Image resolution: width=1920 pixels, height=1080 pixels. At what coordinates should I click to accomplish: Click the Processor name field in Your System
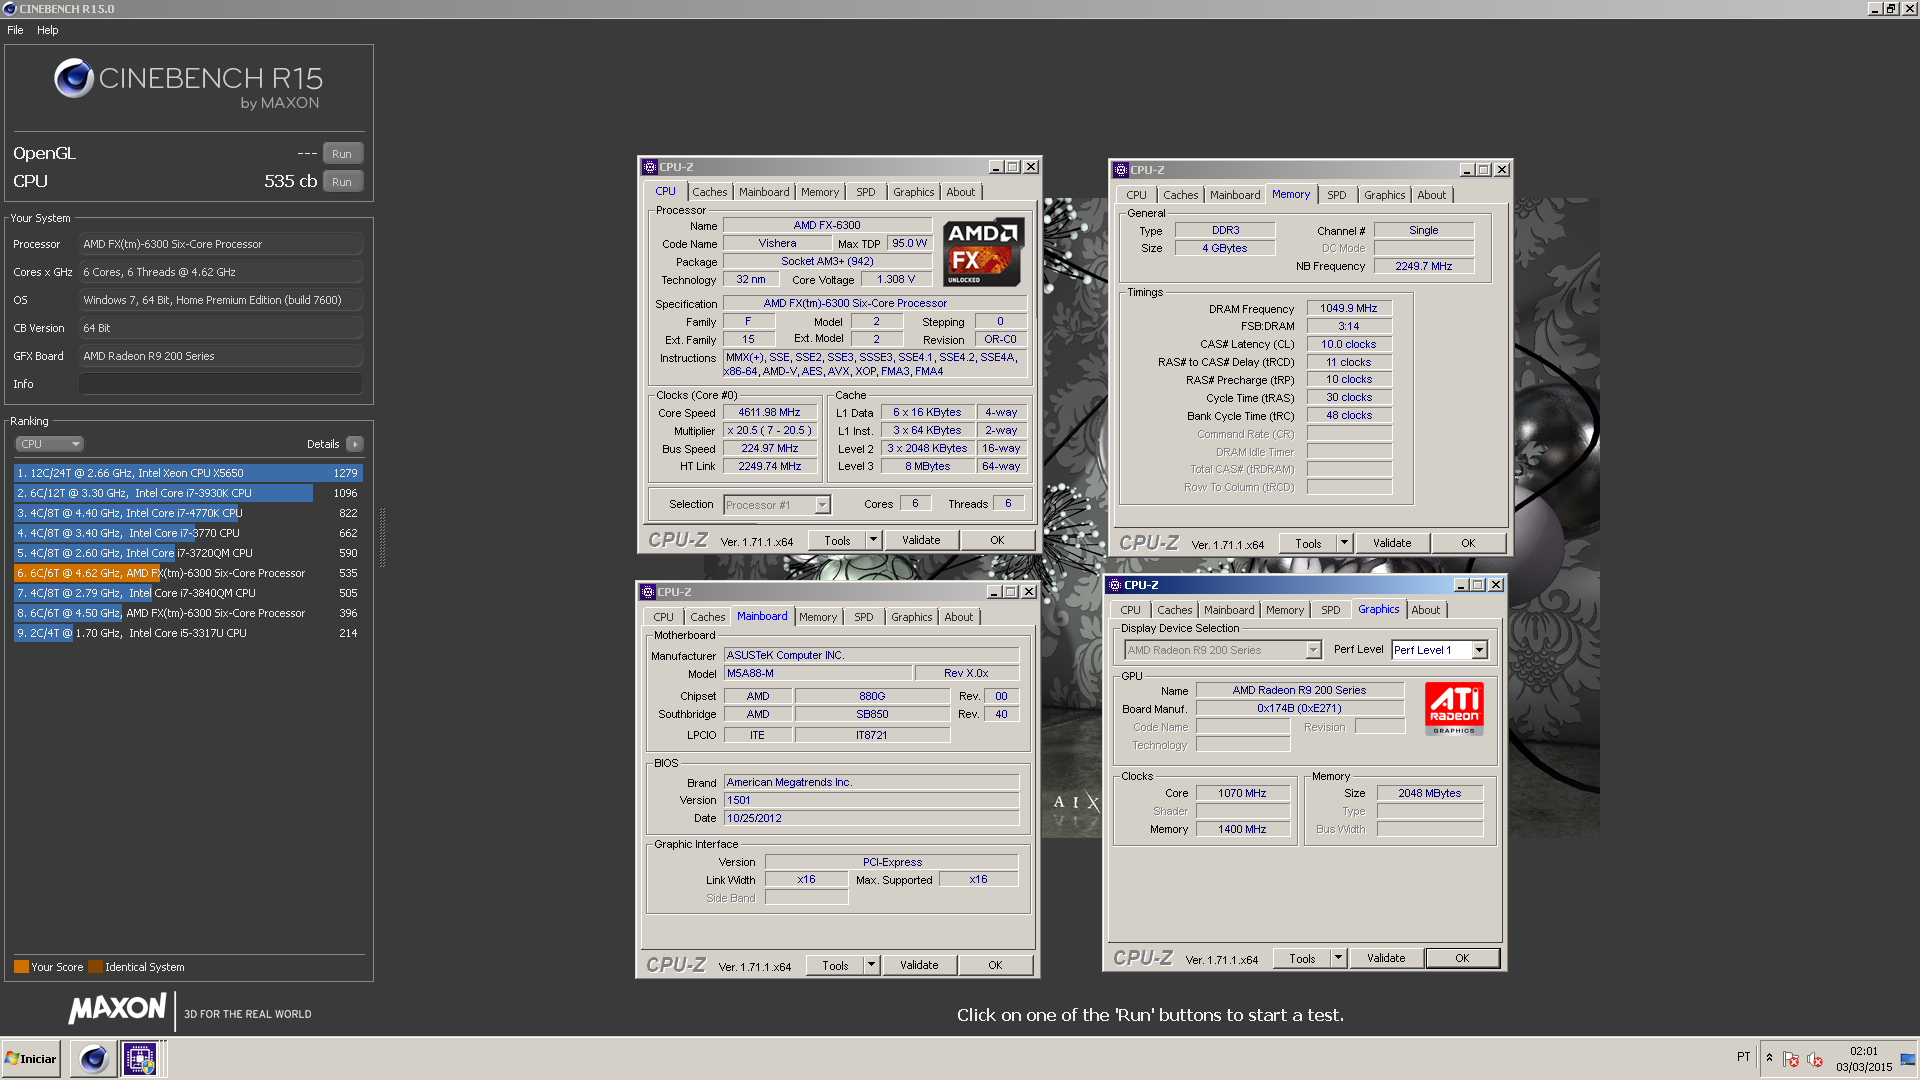pyautogui.click(x=221, y=244)
